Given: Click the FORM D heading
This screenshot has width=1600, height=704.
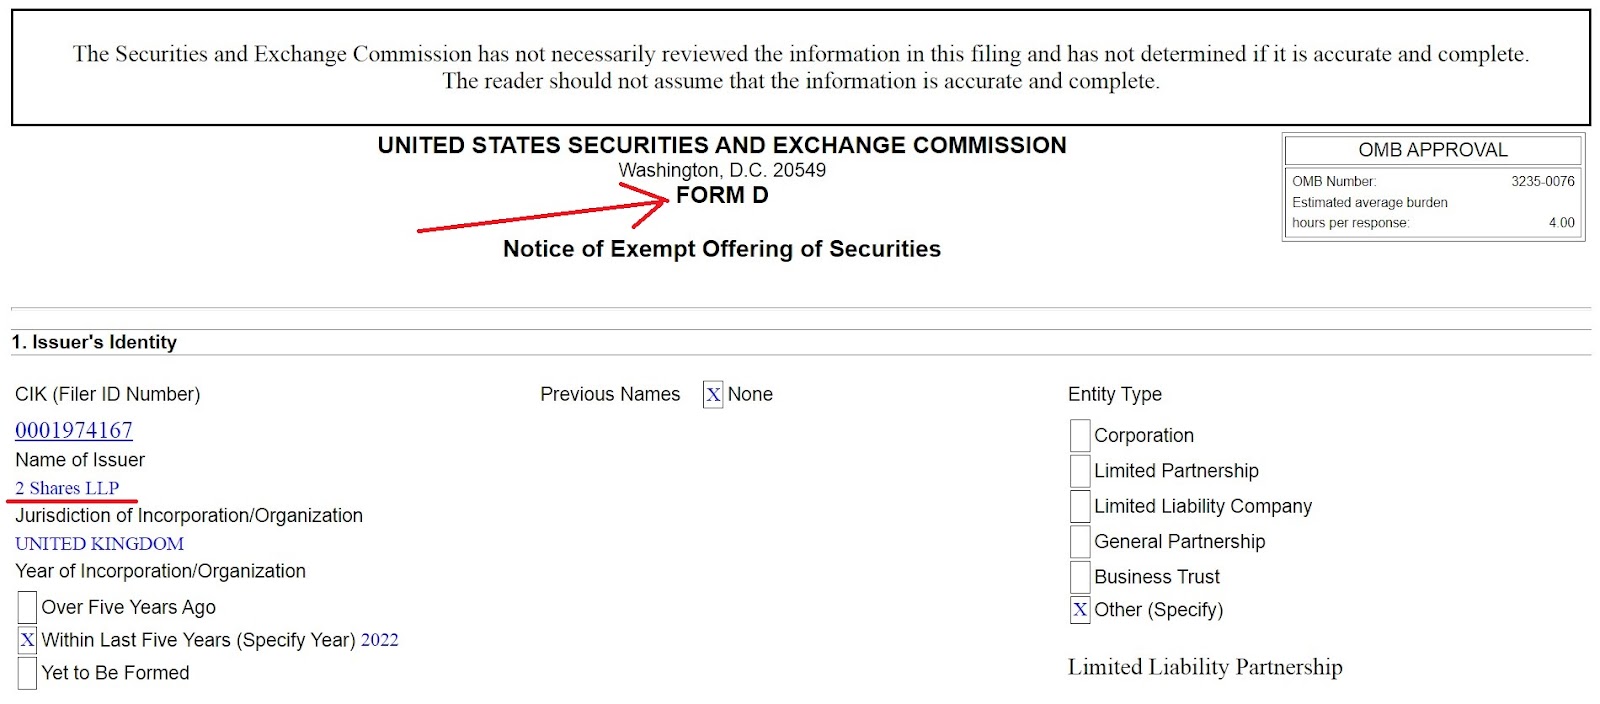Looking at the screenshot, I should [x=722, y=196].
